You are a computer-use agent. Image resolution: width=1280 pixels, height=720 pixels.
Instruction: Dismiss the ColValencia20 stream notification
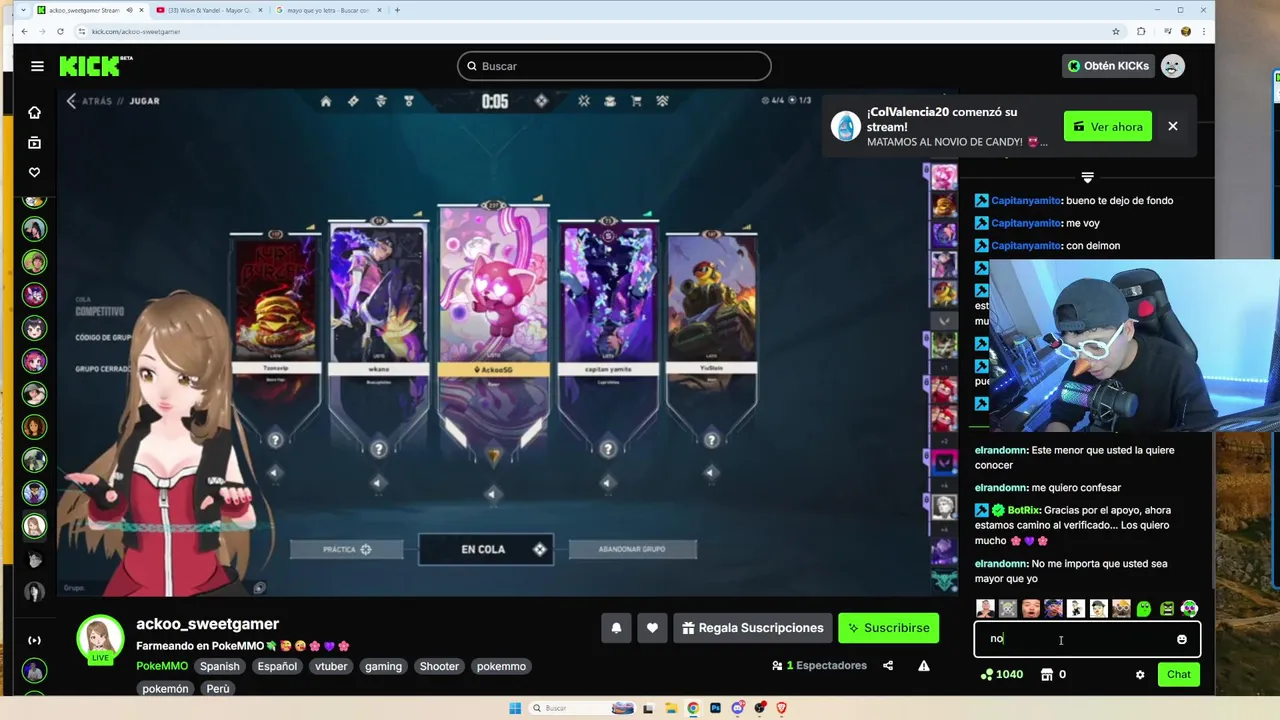[1173, 126]
